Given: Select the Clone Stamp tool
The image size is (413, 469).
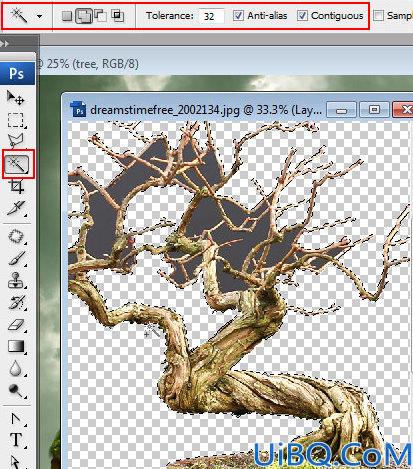Looking at the screenshot, I should (16, 280).
